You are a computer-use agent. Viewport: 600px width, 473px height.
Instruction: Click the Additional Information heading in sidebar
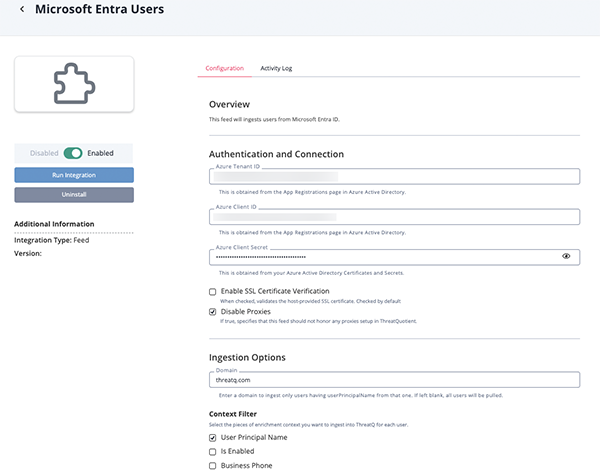coord(54,224)
